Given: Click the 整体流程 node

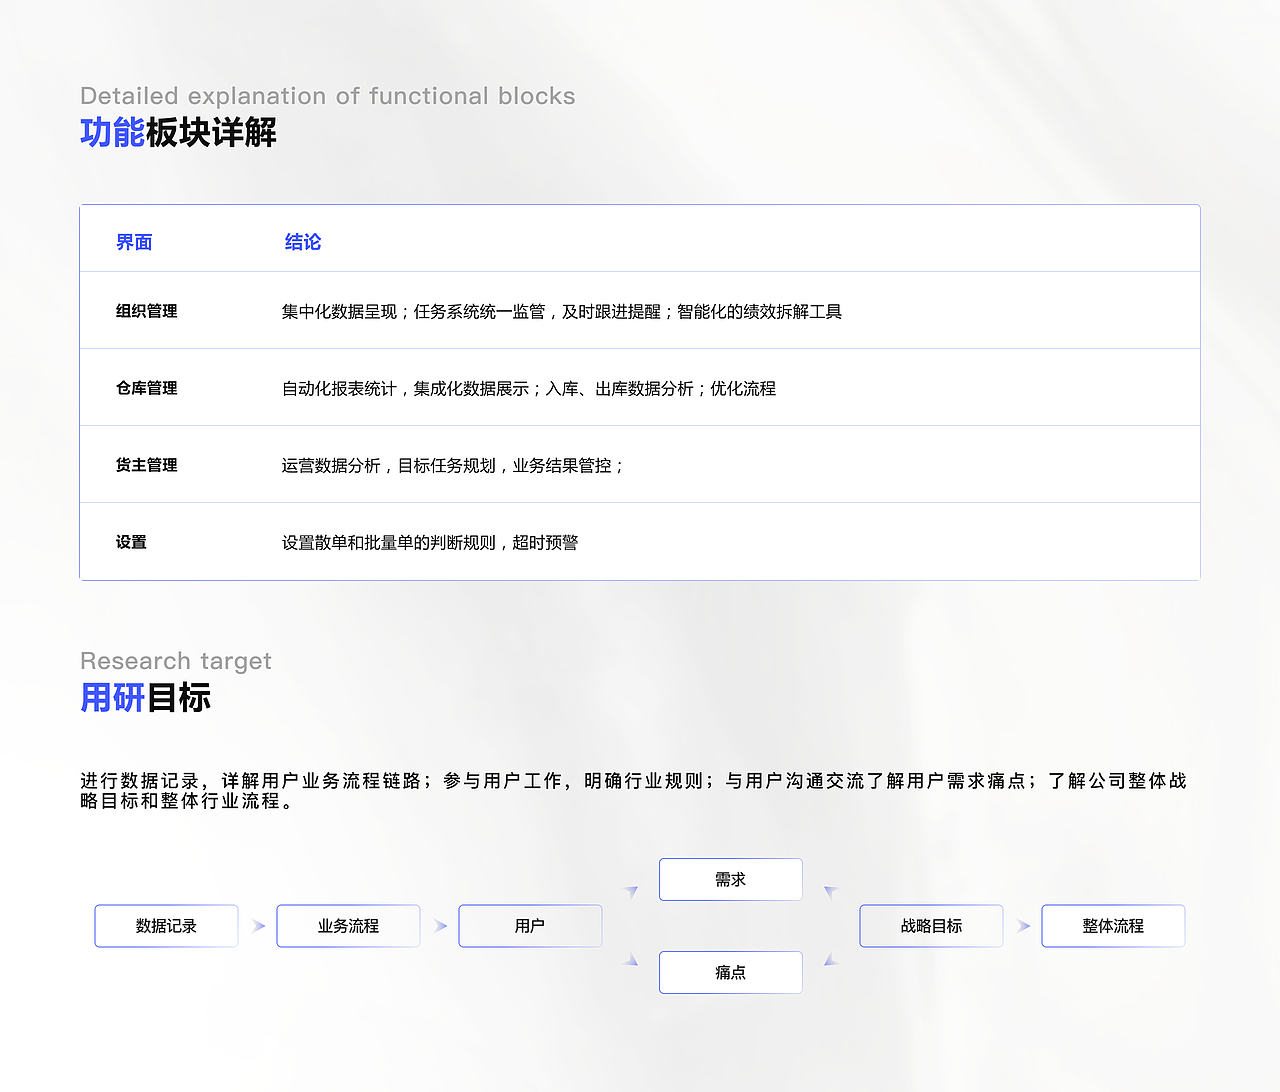Looking at the screenshot, I should [1113, 926].
